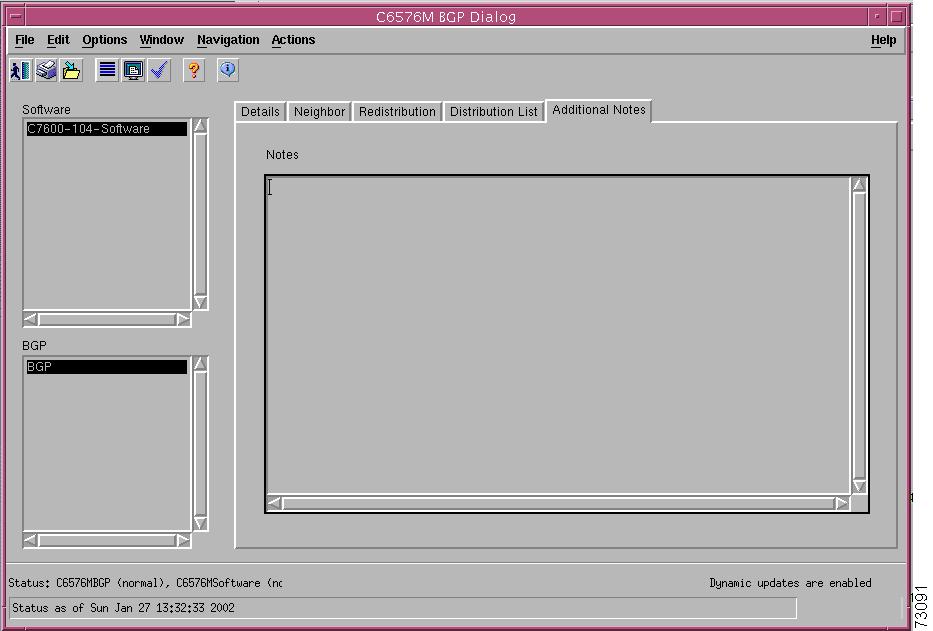Click BGP list scroll right arrow

[x=183, y=541]
